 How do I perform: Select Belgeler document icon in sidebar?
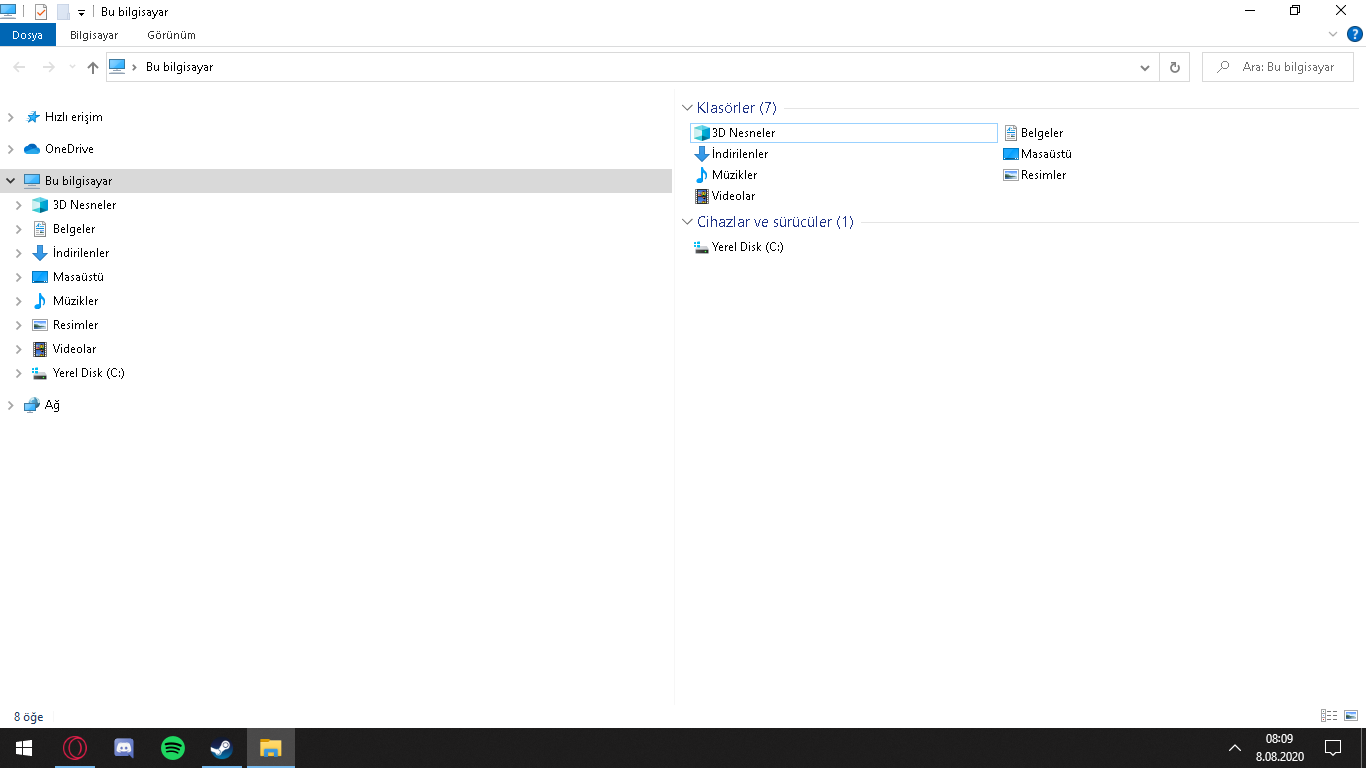(x=40, y=229)
